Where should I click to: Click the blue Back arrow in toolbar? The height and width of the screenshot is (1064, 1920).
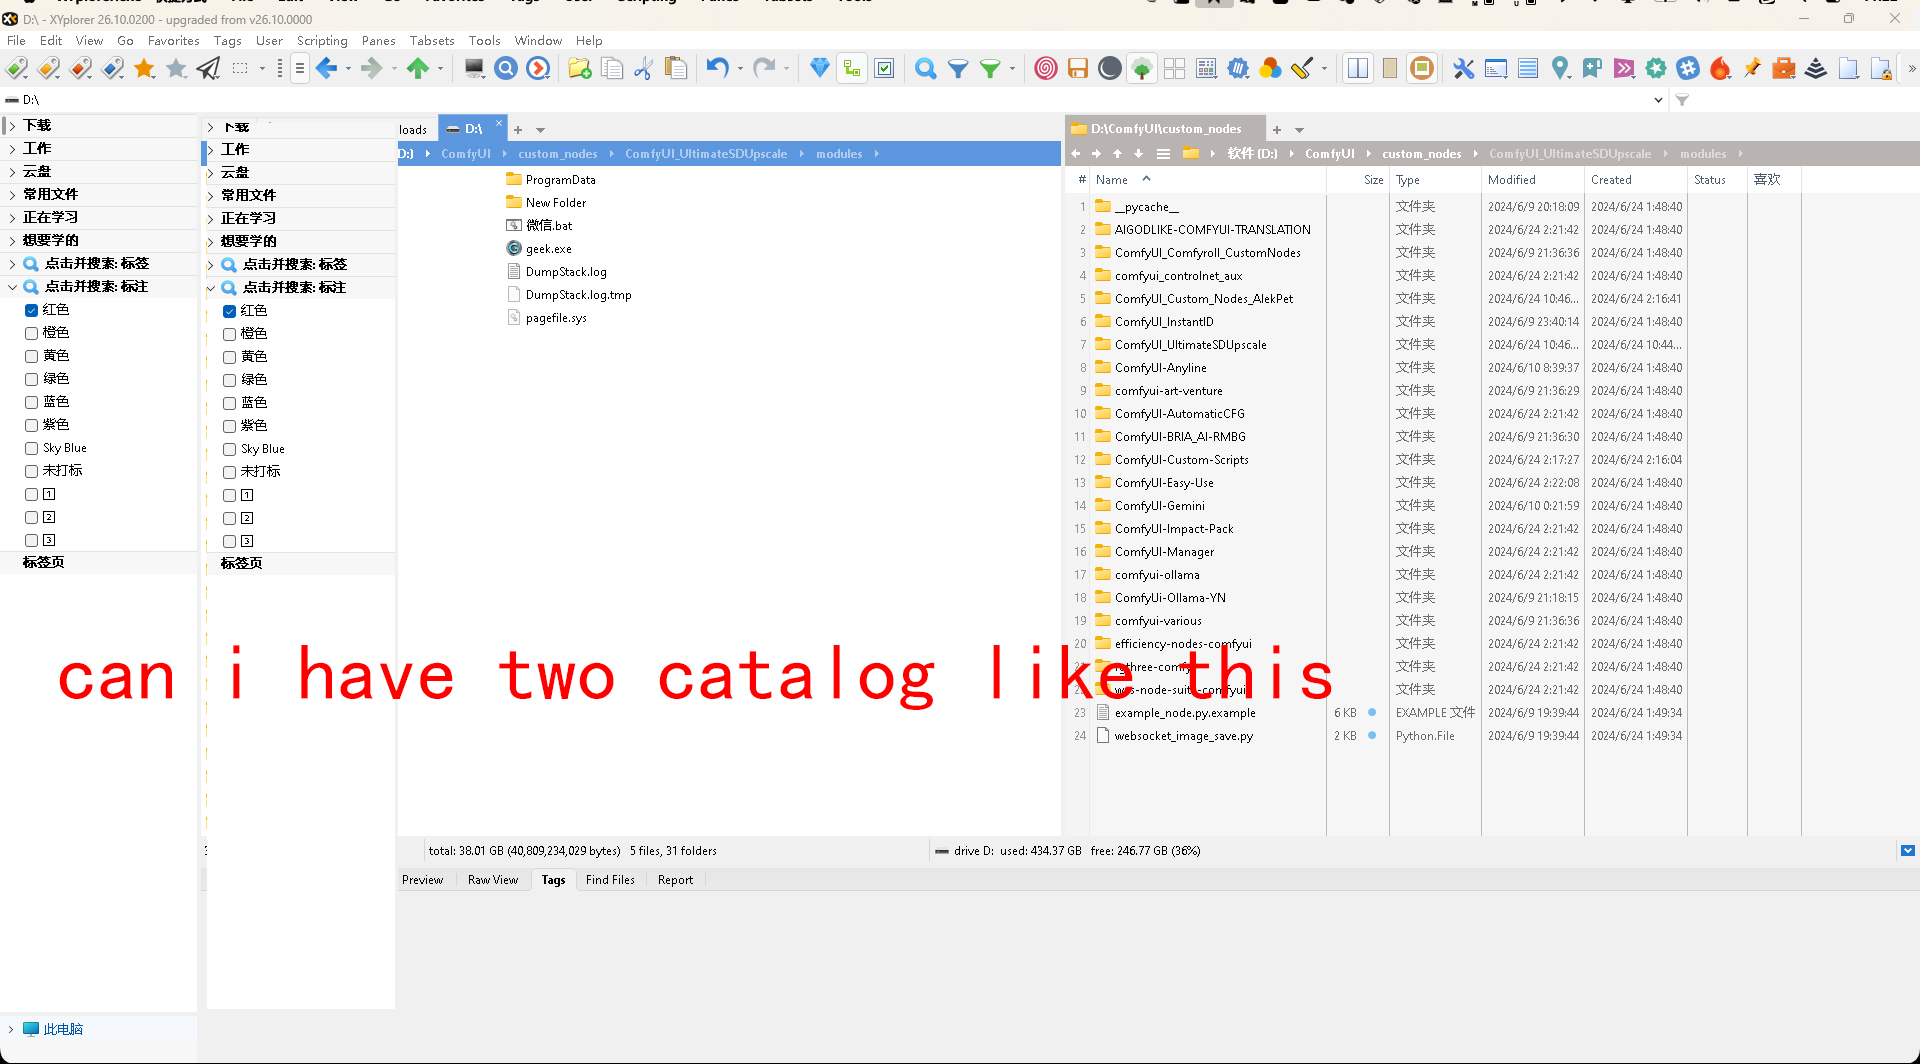[326, 68]
